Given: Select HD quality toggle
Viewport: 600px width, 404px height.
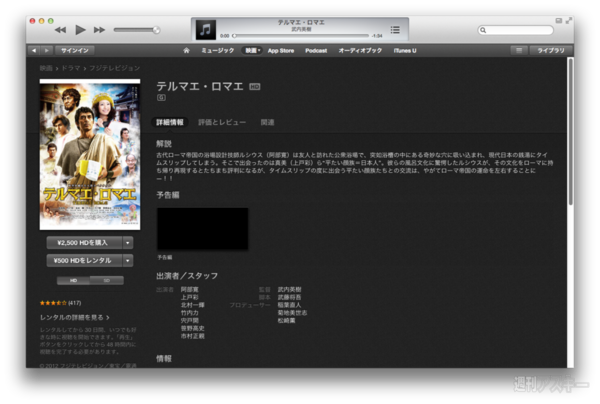Looking at the screenshot, I should point(73,280).
